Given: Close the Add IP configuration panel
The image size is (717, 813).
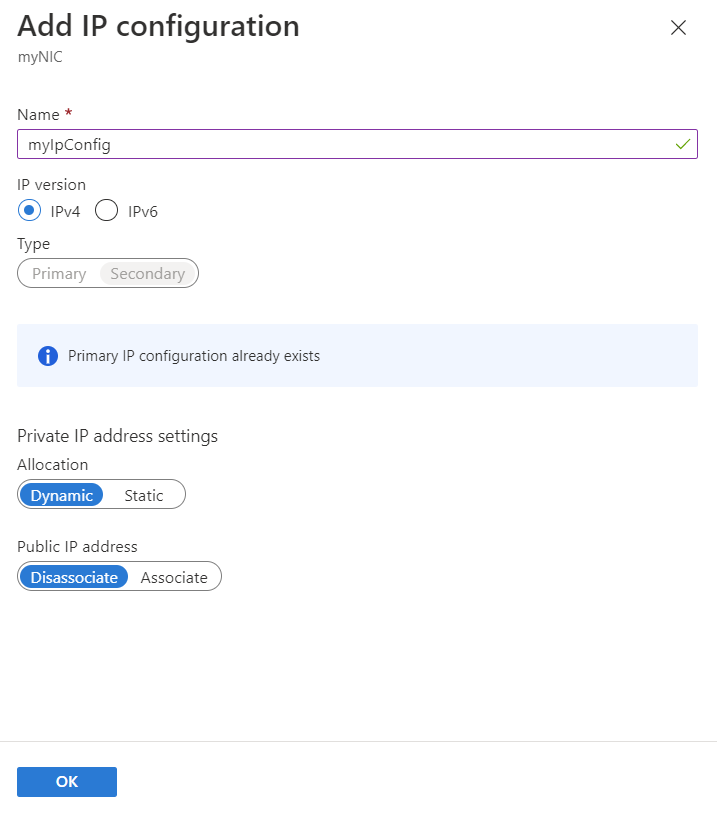Looking at the screenshot, I should [x=678, y=28].
